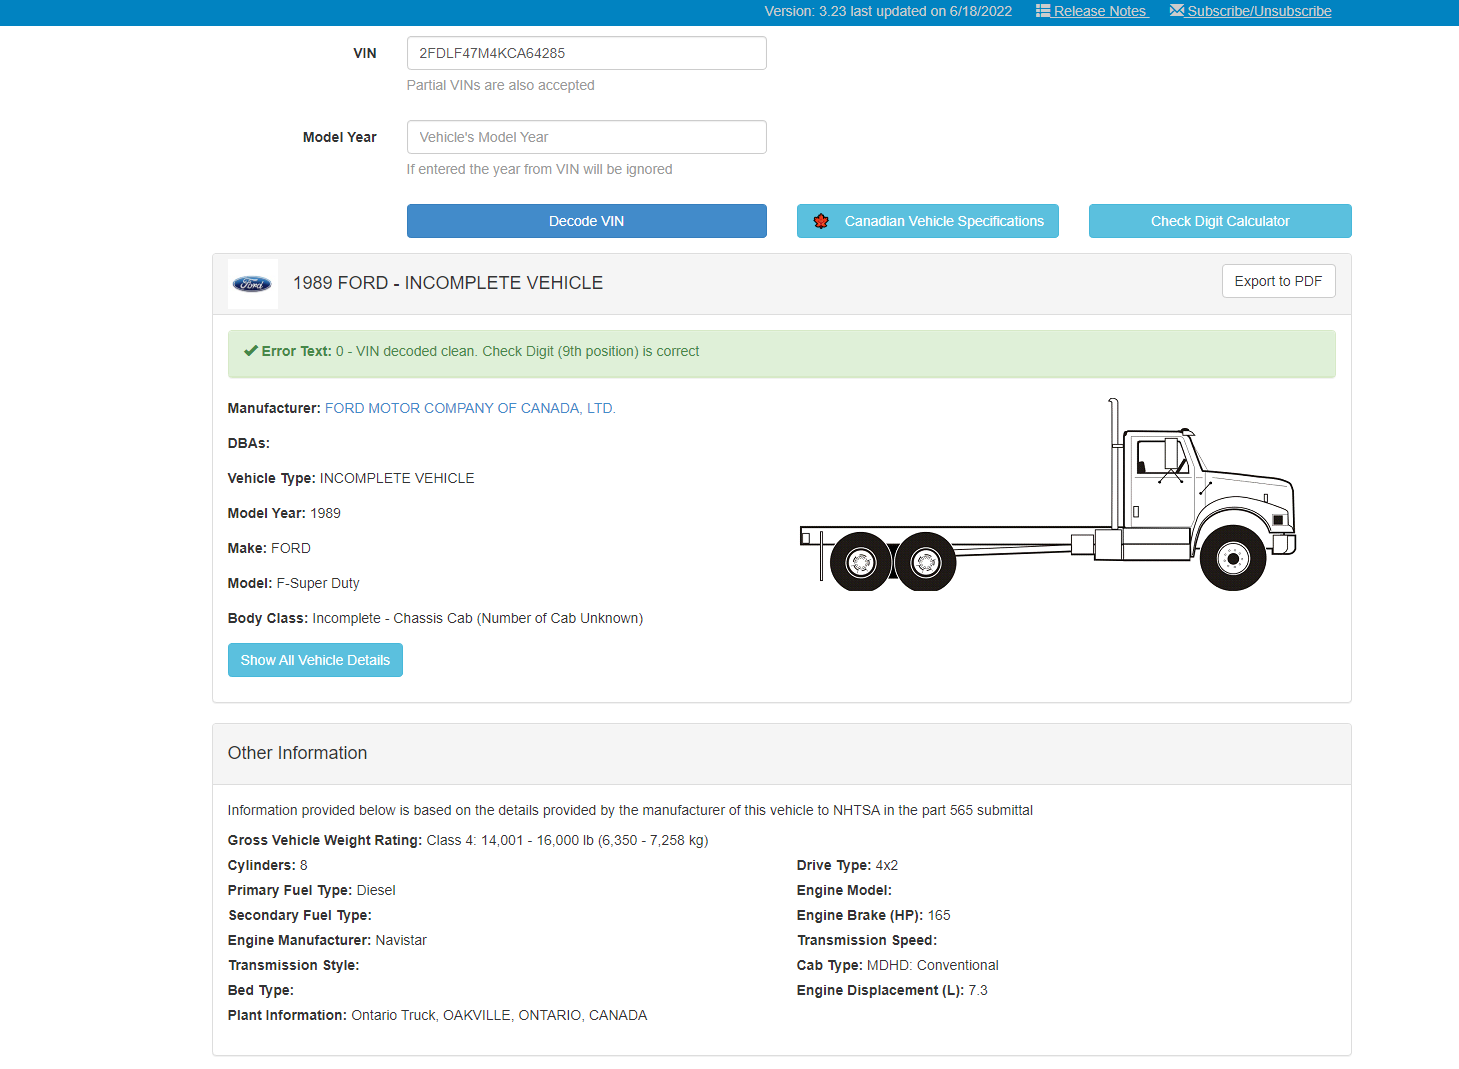This screenshot has height=1069, width=1459.
Task: Click the envelope icon beside Subscribe/Unsubscribe
Action: click(x=1175, y=11)
